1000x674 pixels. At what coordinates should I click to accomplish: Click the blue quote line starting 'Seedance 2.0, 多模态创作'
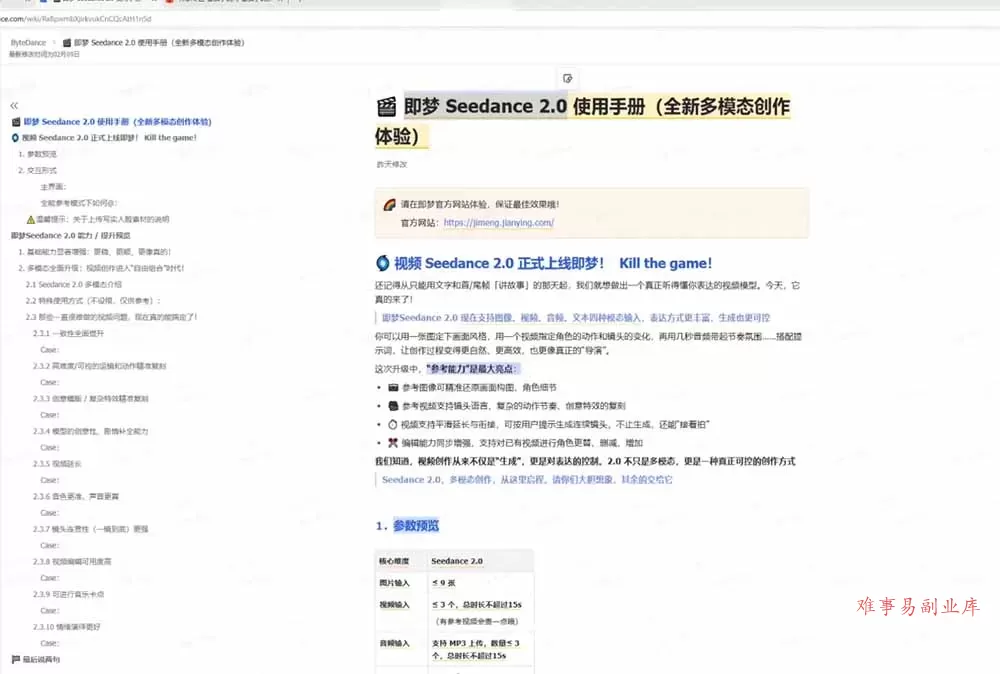click(527, 480)
